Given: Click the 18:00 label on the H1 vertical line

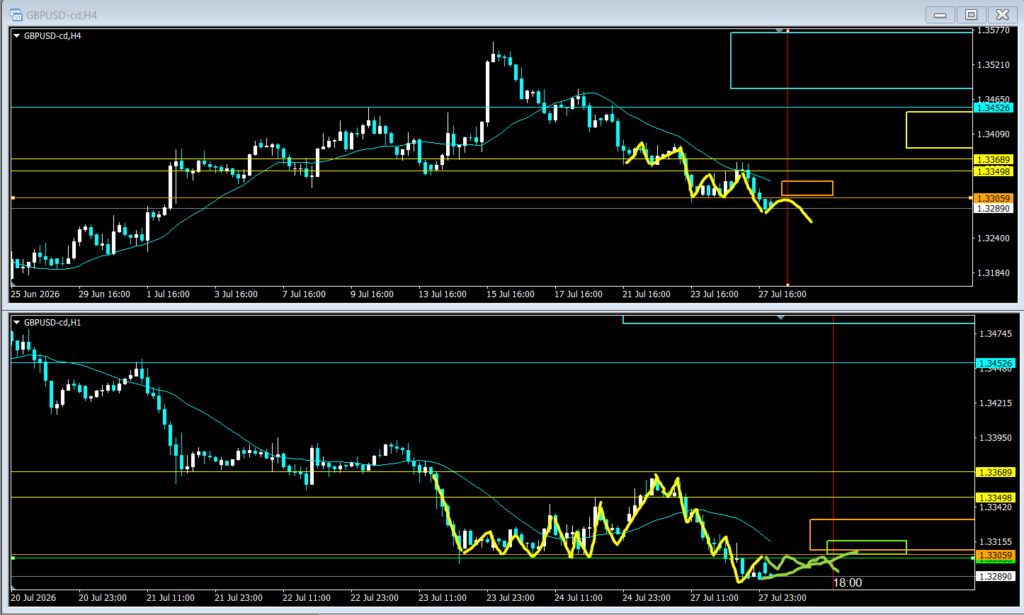Looking at the screenshot, I should [848, 583].
